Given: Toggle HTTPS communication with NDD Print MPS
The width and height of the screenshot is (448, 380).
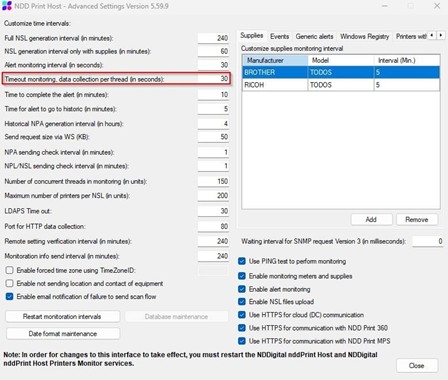Looking at the screenshot, I should click(242, 341).
